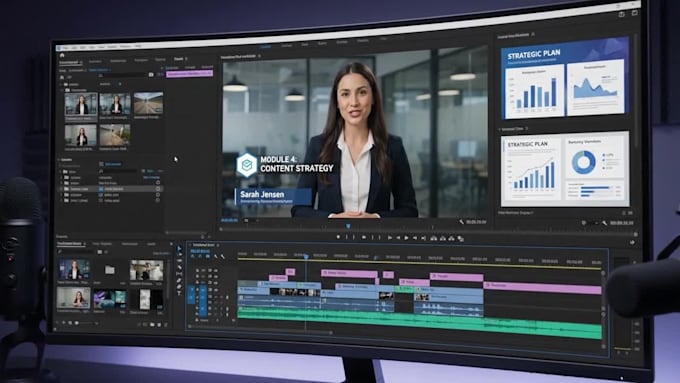Toggle lock on the second video track
The image size is (680, 383).
click(197, 275)
